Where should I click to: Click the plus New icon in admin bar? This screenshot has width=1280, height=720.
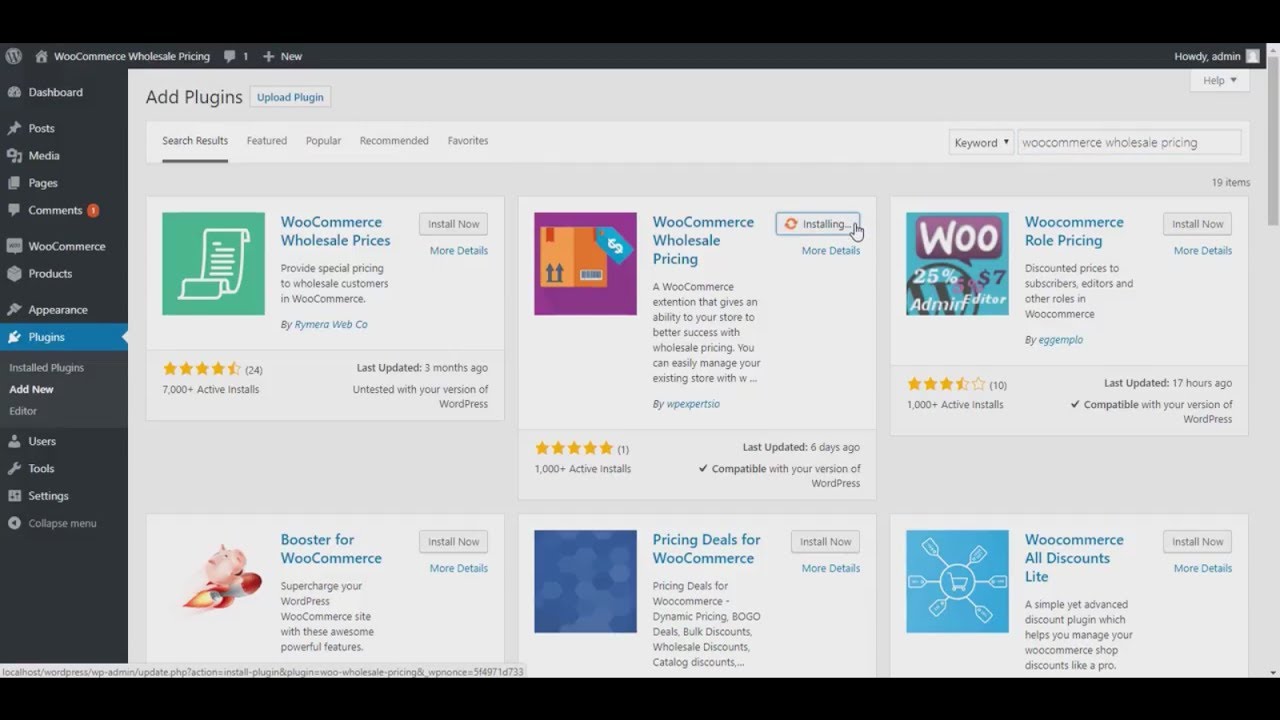tap(269, 56)
